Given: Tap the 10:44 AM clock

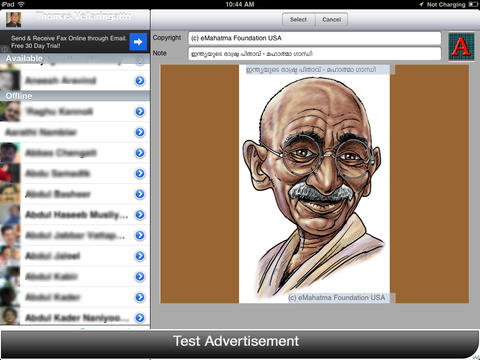Looking at the screenshot, I should [x=240, y=4].
